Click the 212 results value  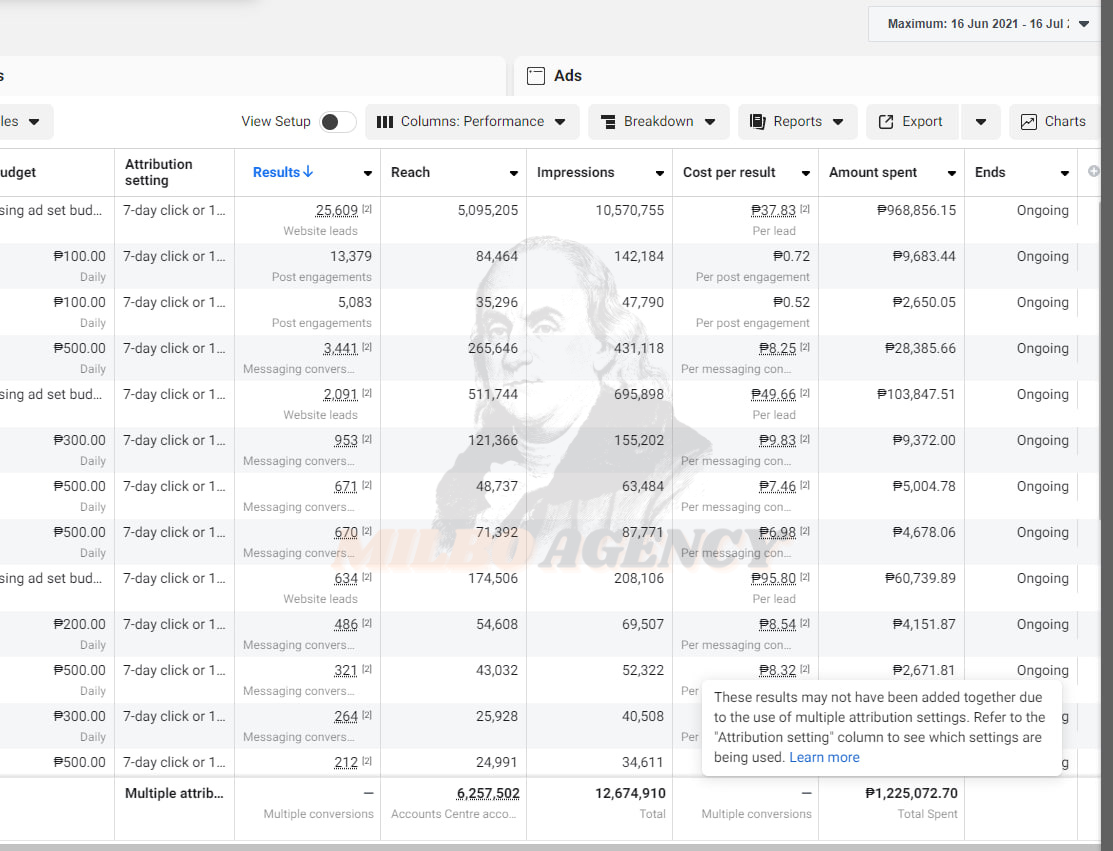[346, 762]
